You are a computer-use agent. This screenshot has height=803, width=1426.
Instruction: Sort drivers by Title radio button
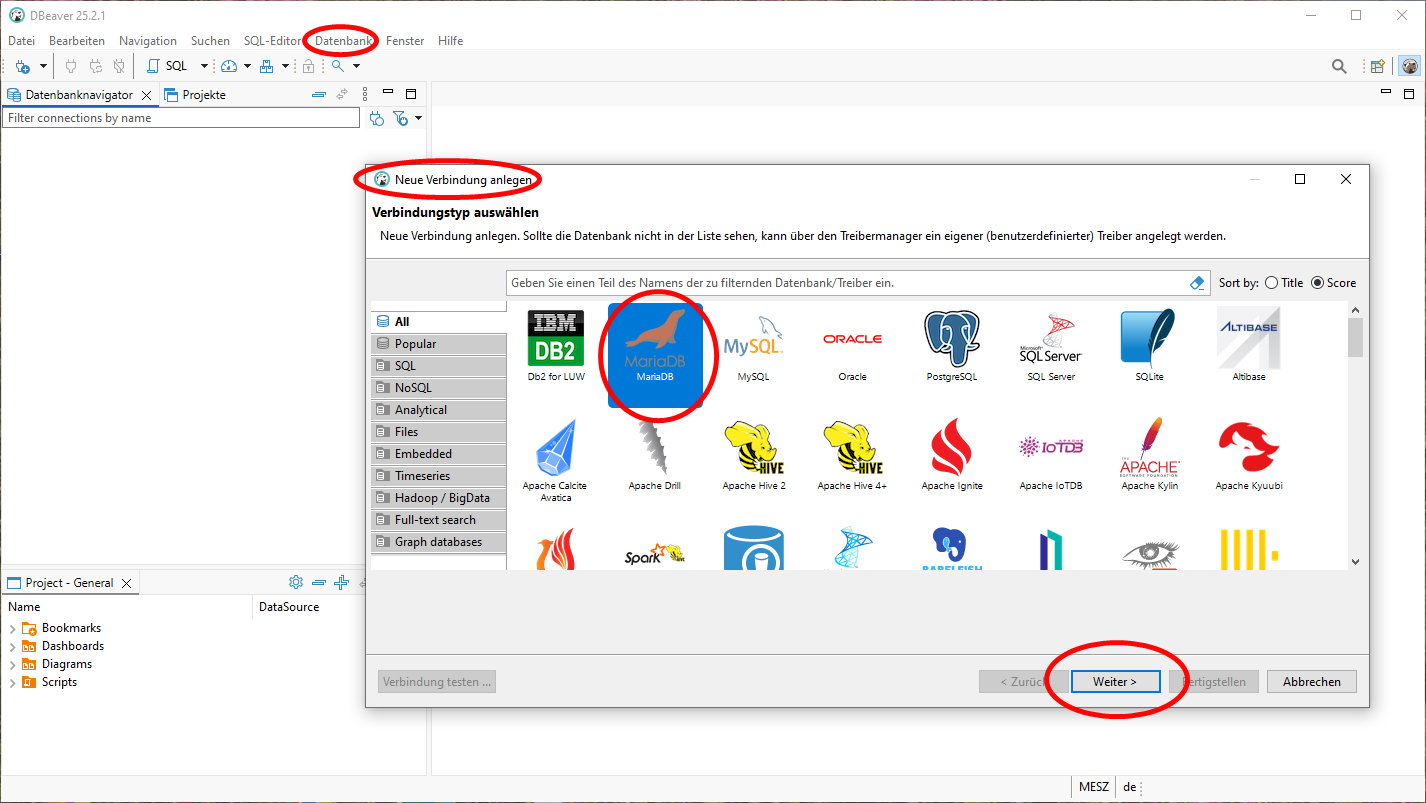coord(1271,283)
